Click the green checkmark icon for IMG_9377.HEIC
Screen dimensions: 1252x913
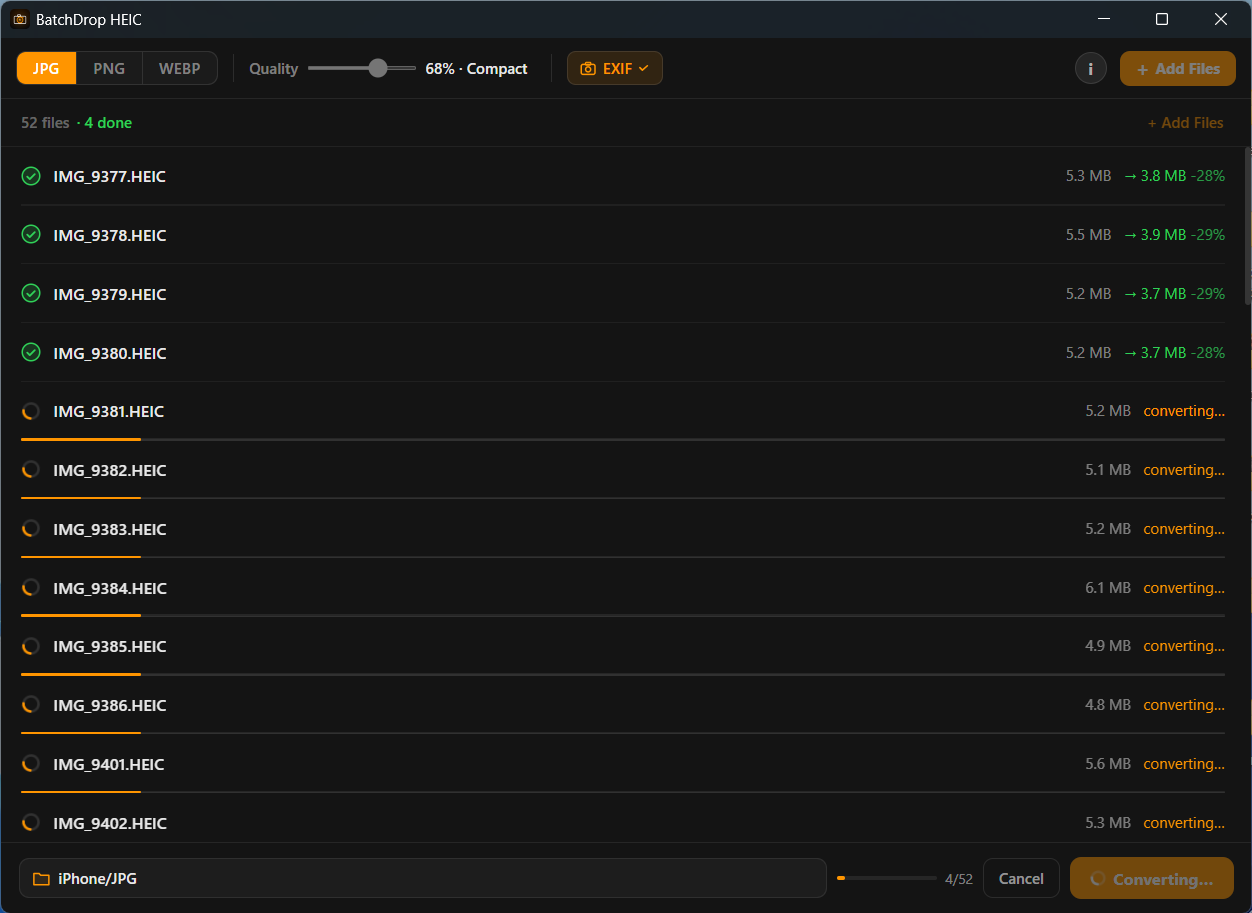point(31,176)
